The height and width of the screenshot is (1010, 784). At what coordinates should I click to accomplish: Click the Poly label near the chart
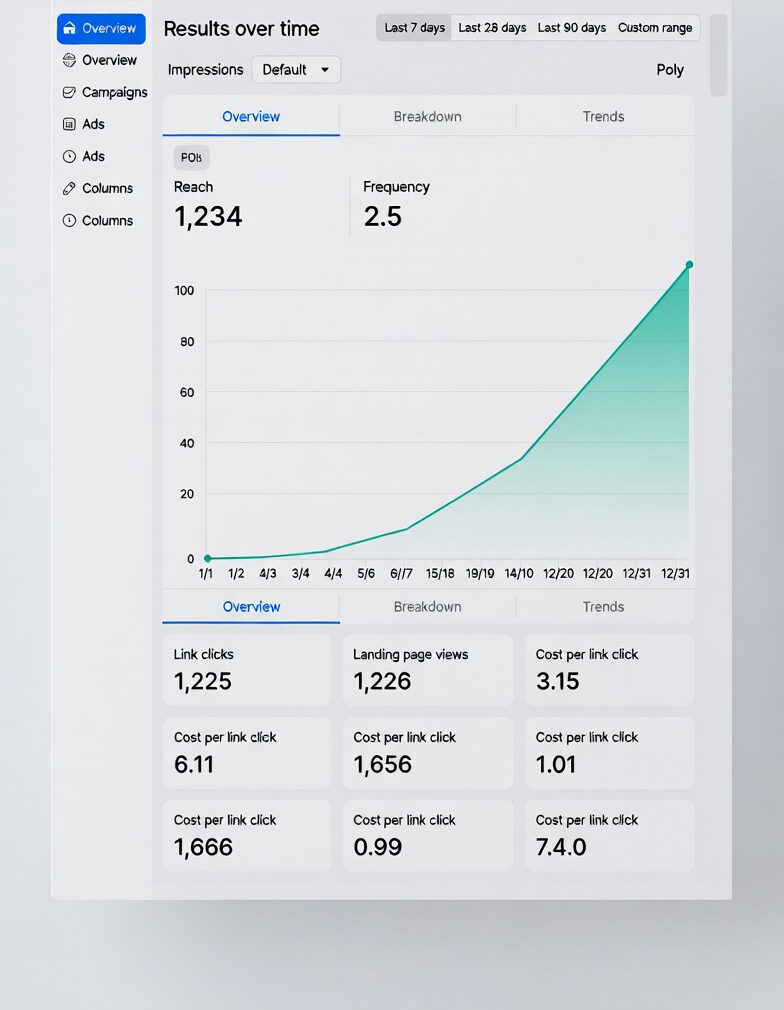click(x=670, y=70)
